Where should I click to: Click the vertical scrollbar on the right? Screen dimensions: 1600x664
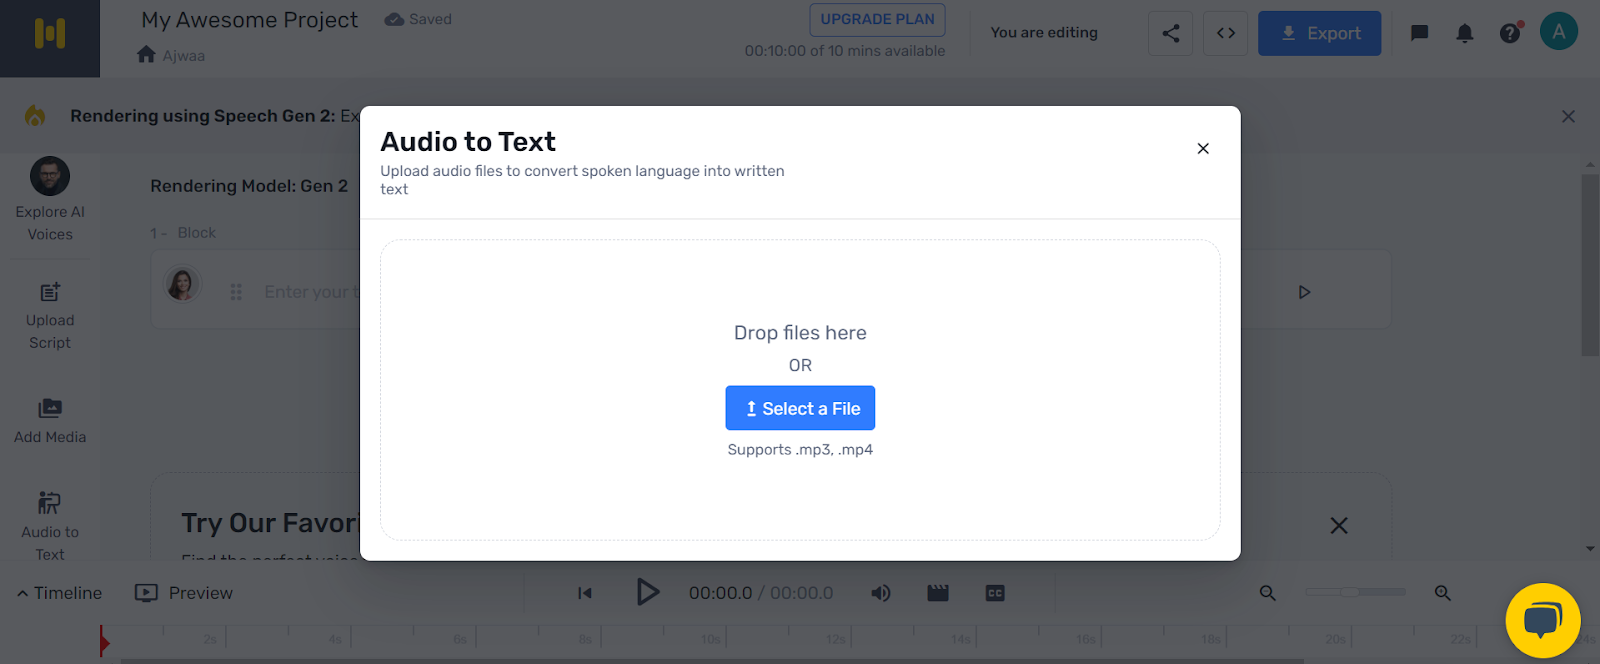(1590, 265)
